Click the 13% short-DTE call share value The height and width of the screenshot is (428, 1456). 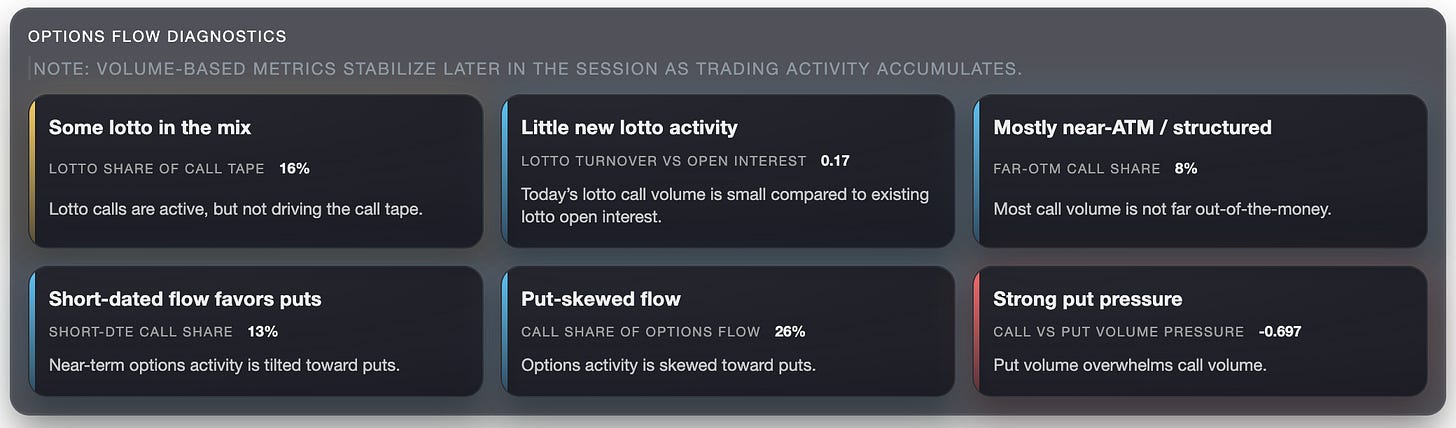(x=262, y=331)
